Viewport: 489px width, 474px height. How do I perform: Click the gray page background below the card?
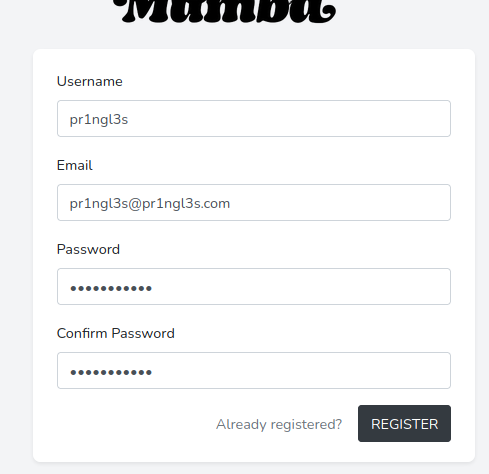(x=244, y=468)
